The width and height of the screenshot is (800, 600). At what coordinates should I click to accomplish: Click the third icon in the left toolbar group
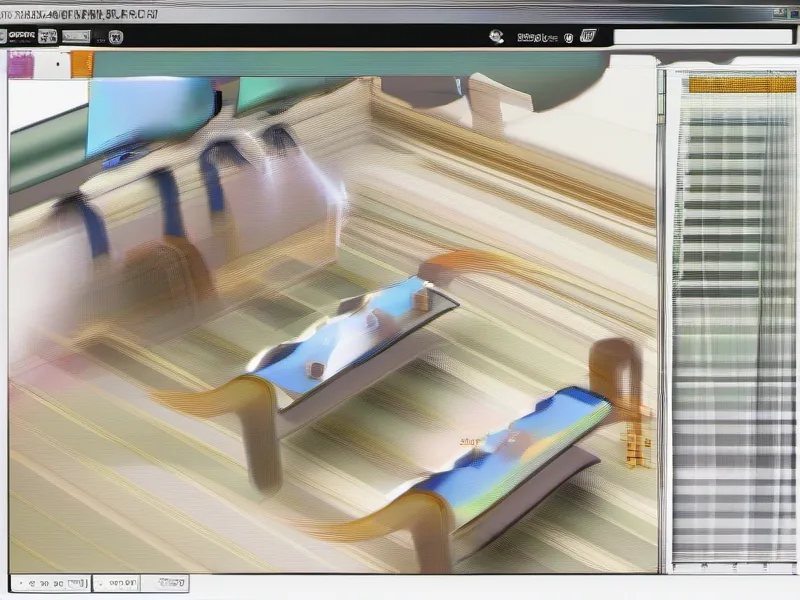point(116,37)
